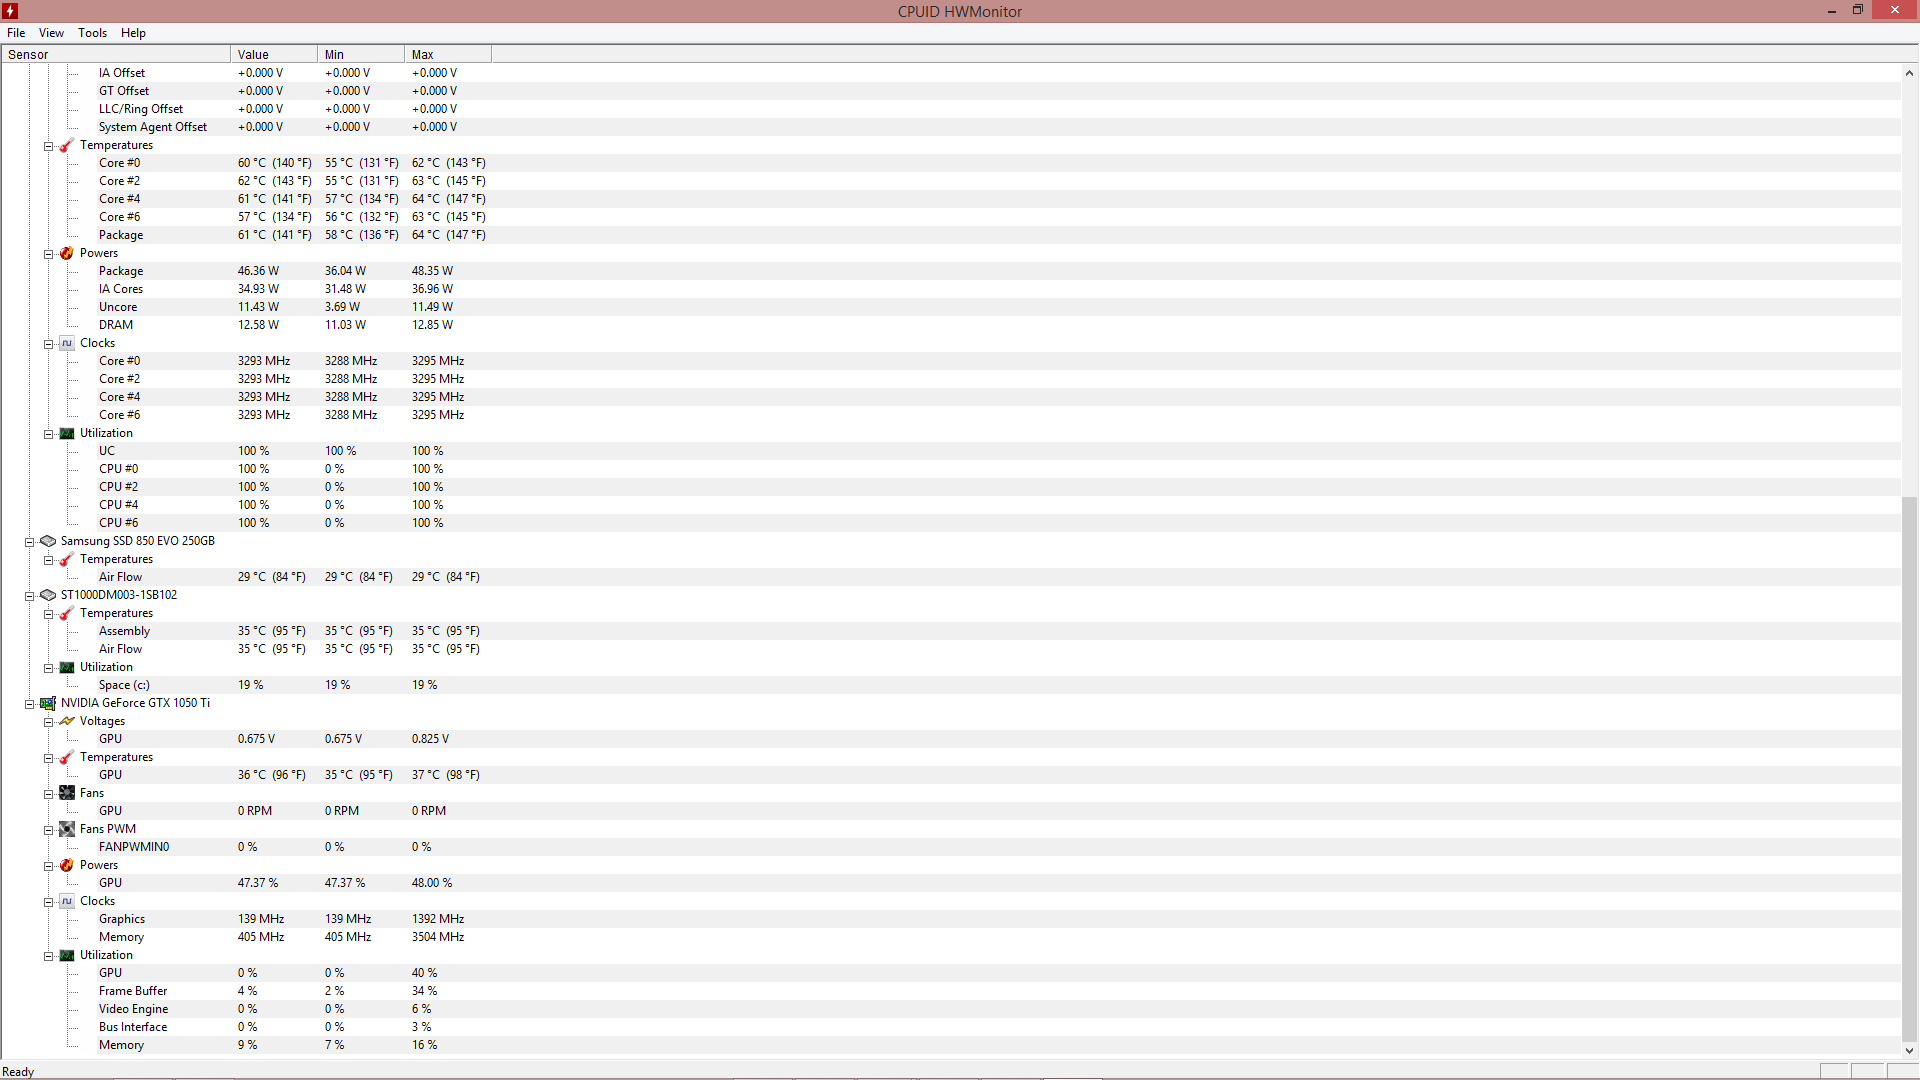The height and width of the screenshot is (1080, 1920).
Task: Click the graphics card icon for NVIDIA GeForce GTX 1050 Ti
Action: (x=48, y=703)
